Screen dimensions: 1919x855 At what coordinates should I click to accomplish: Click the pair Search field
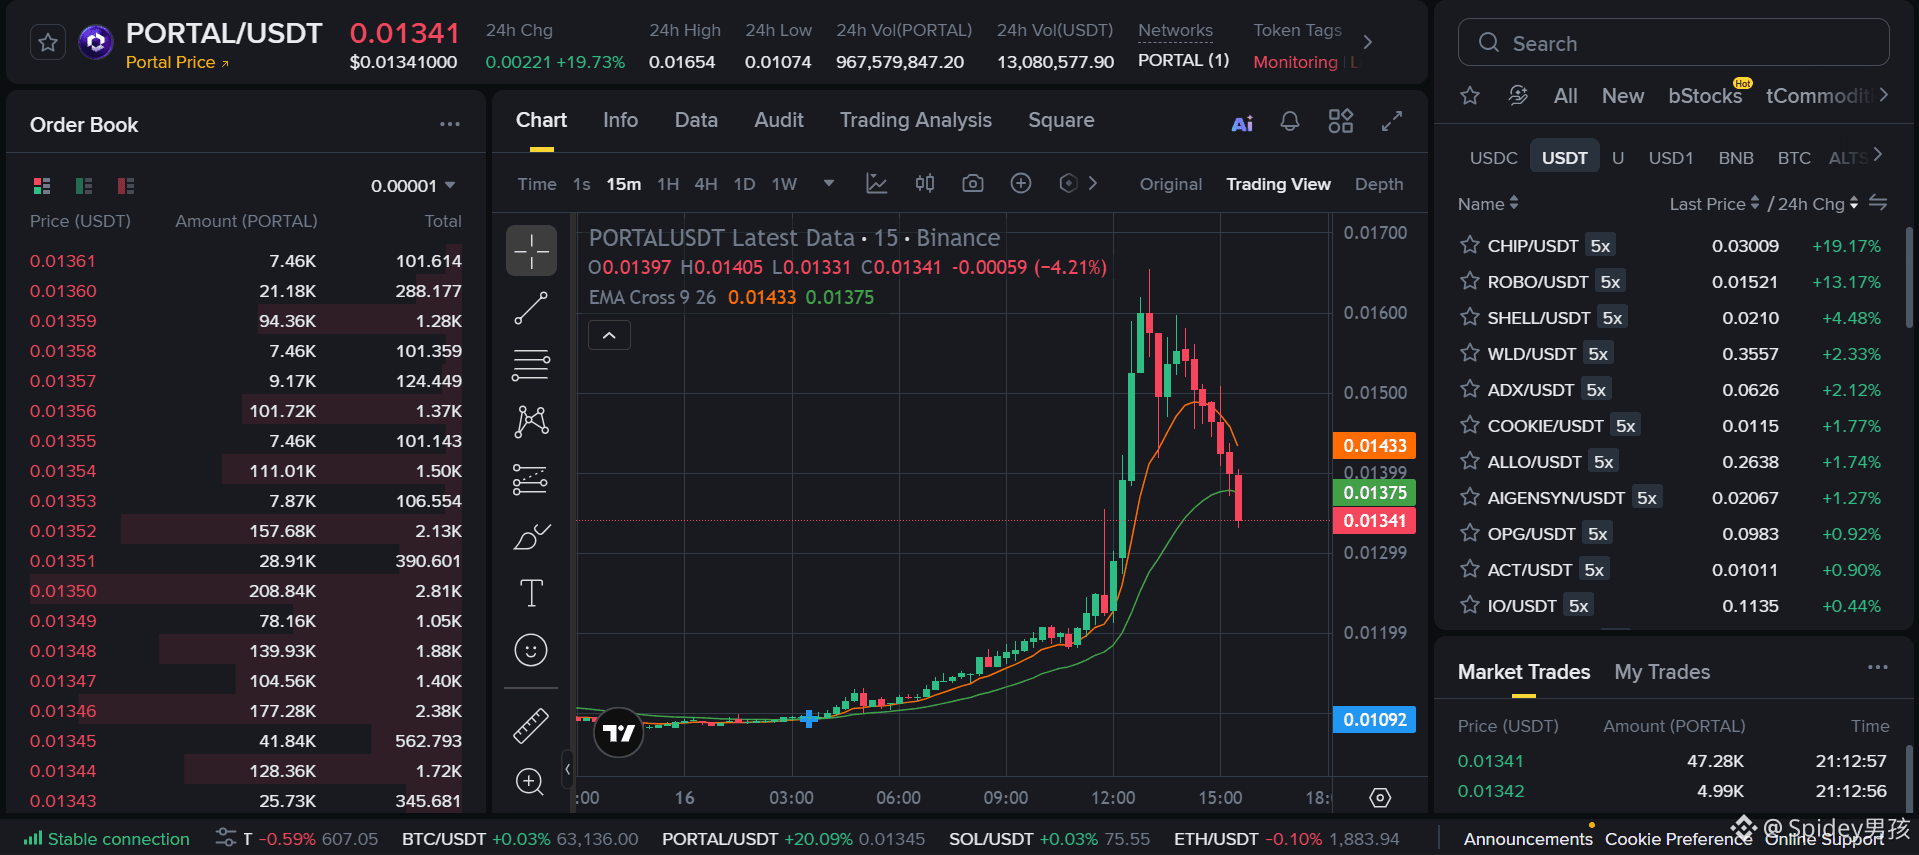pos(1673,43)
